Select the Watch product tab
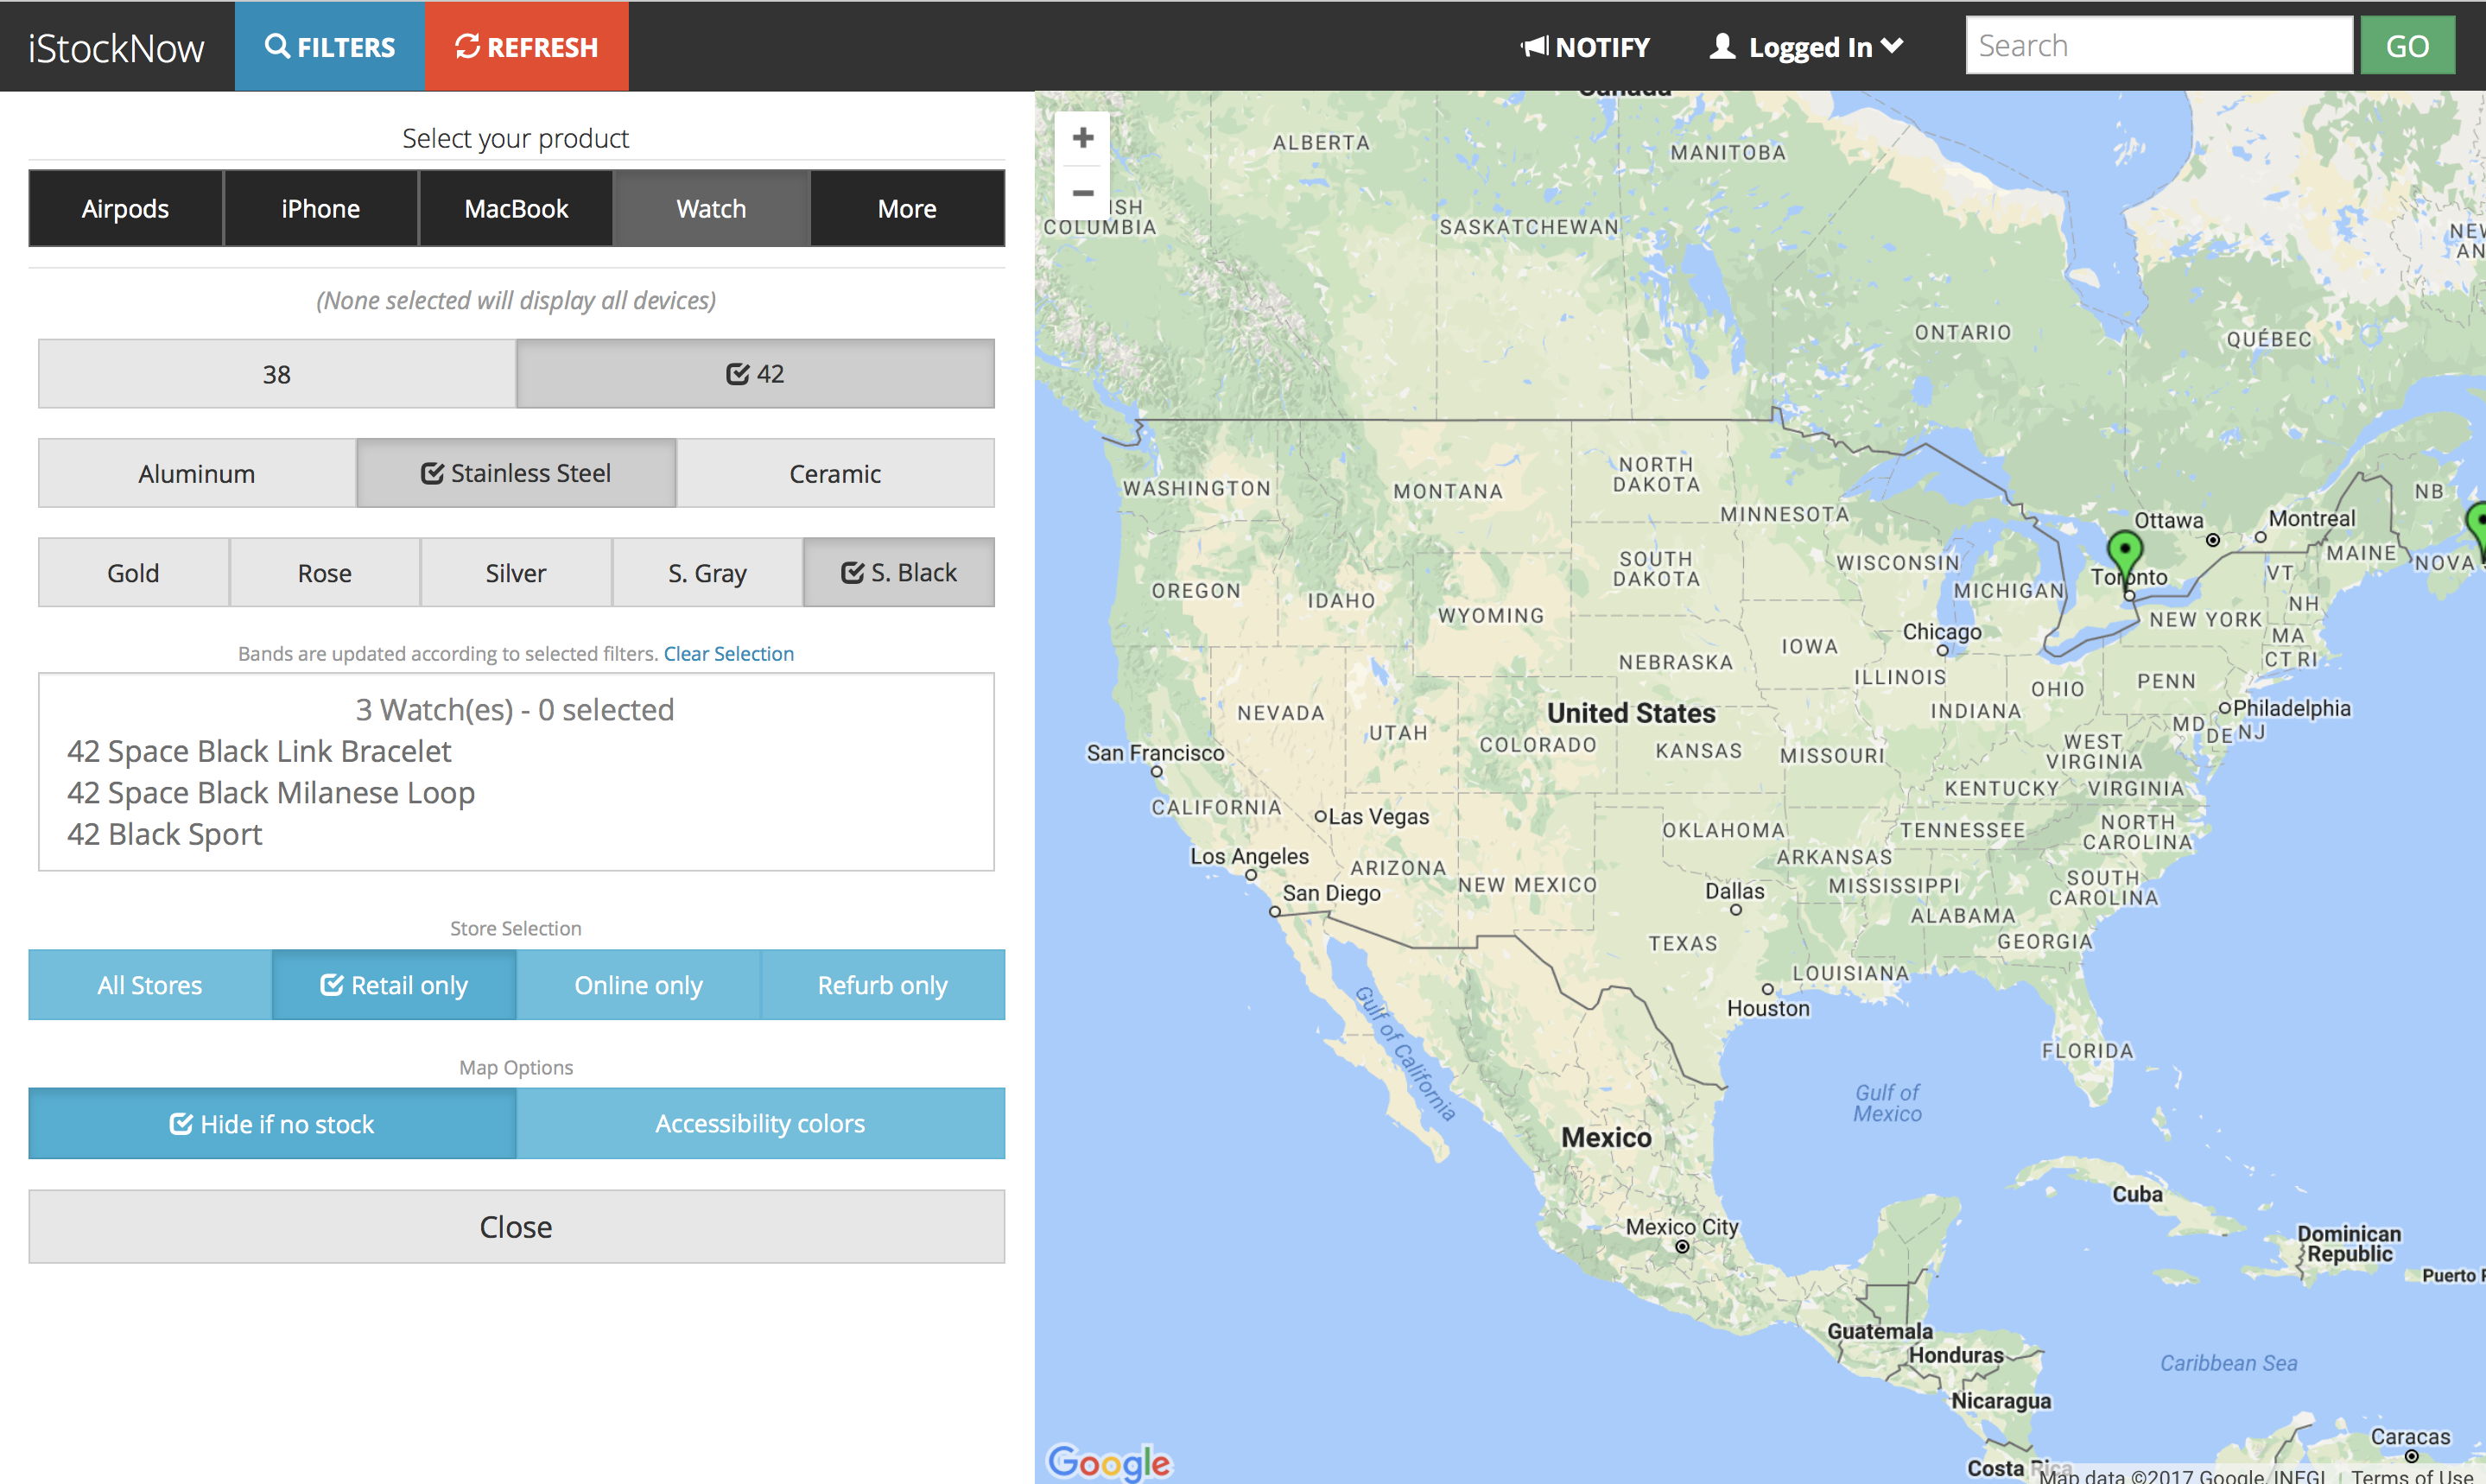The height and width of the screenshot is (1484, 2486). click(711, 208)
